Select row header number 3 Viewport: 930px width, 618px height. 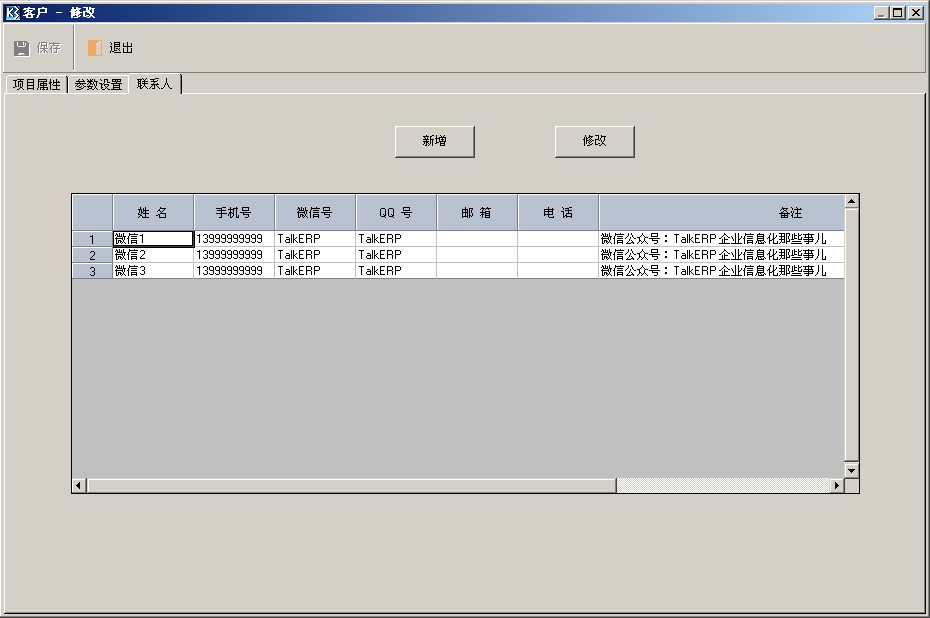[x=93, y=271]
